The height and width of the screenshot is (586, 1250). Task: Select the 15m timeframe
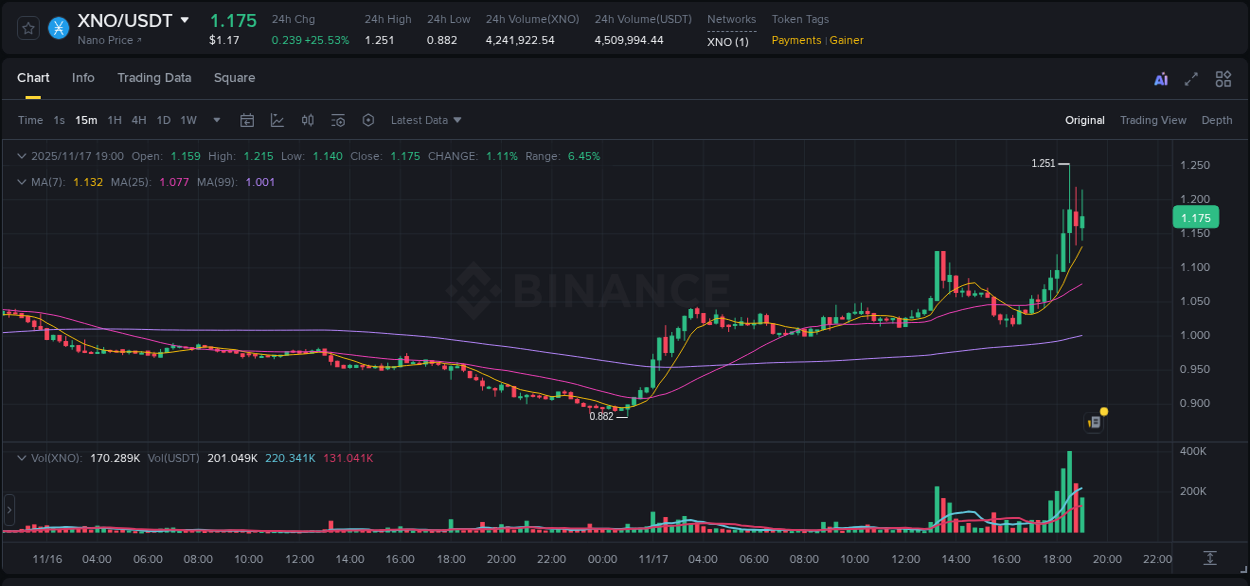(x=86, y=120)
